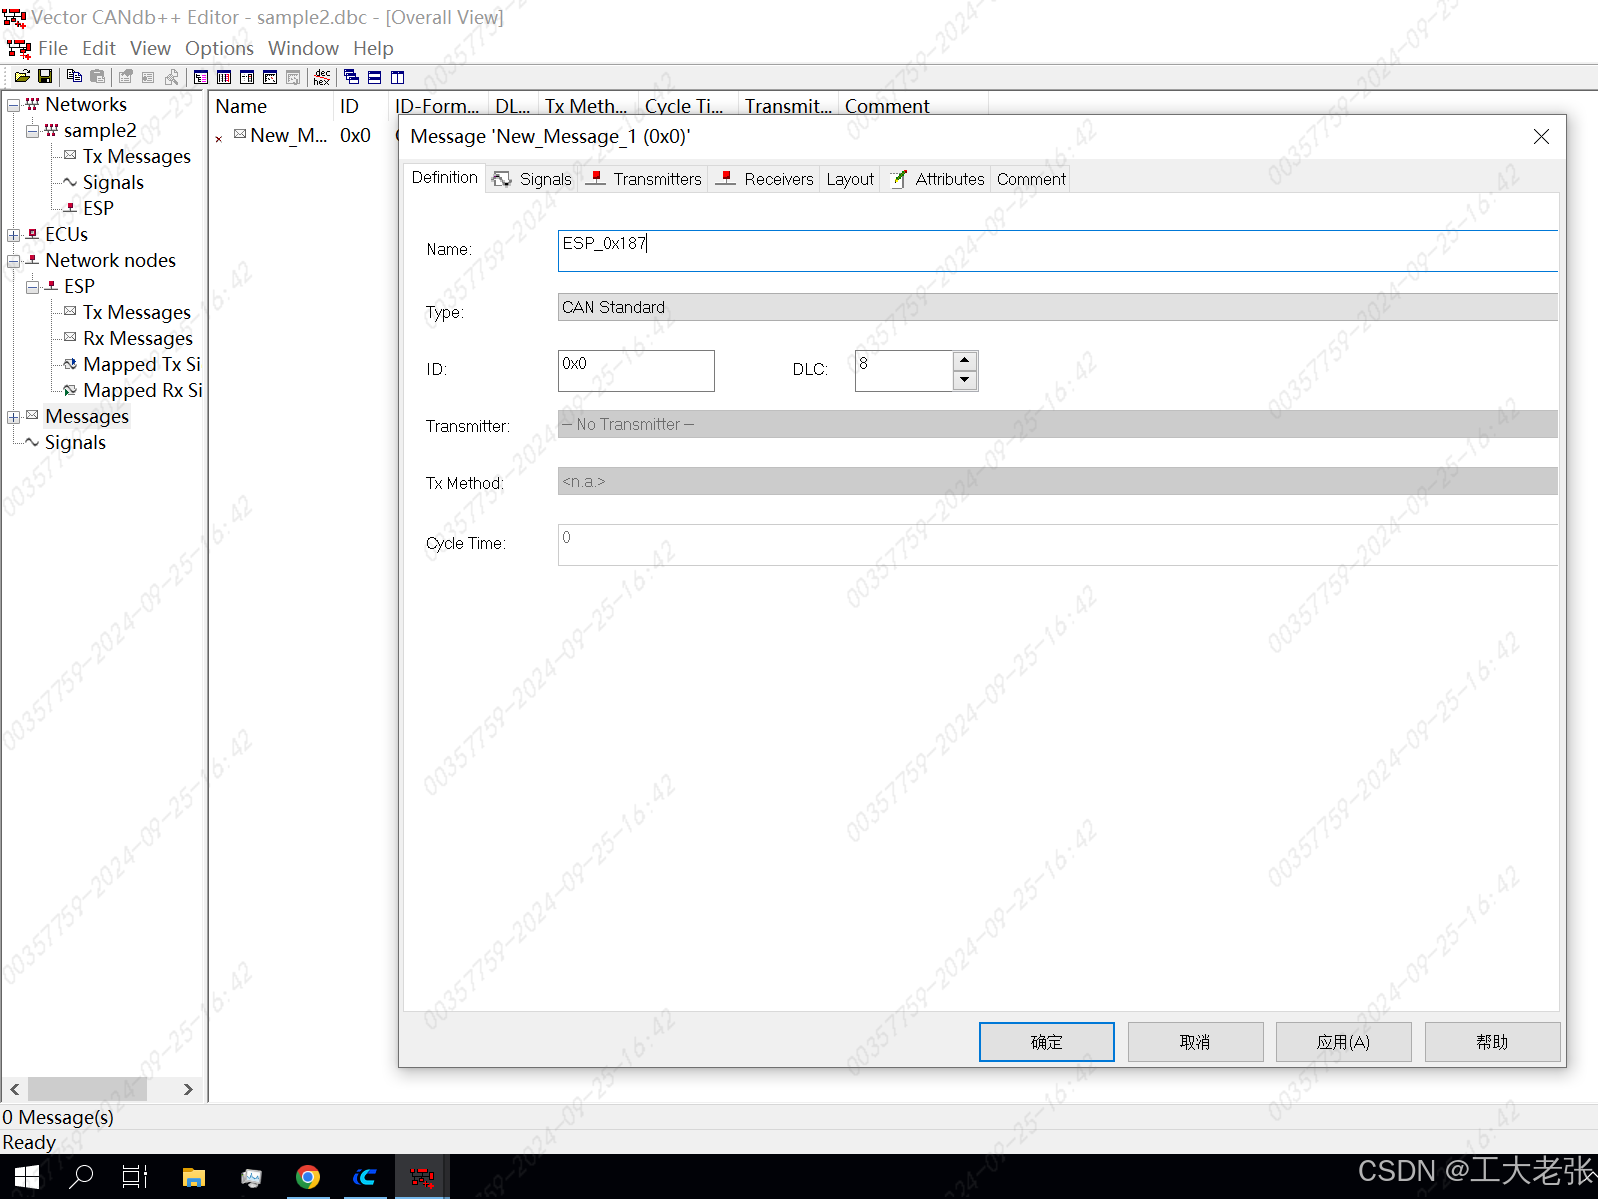Click the greyed edit-object icon after Paste
The height and width of the screenshot is (1199, 1598).
click(x=126, y=77)
